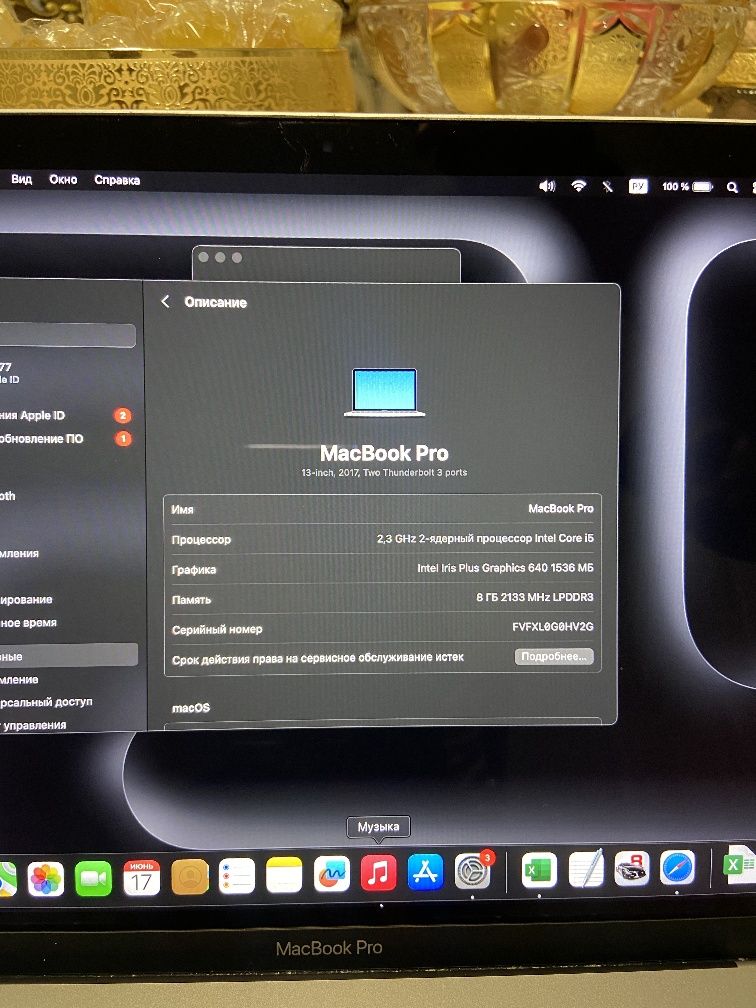Viewport: 756px width, 1008px height.
Task: Open the Вид menu
Action: (21, 179)
